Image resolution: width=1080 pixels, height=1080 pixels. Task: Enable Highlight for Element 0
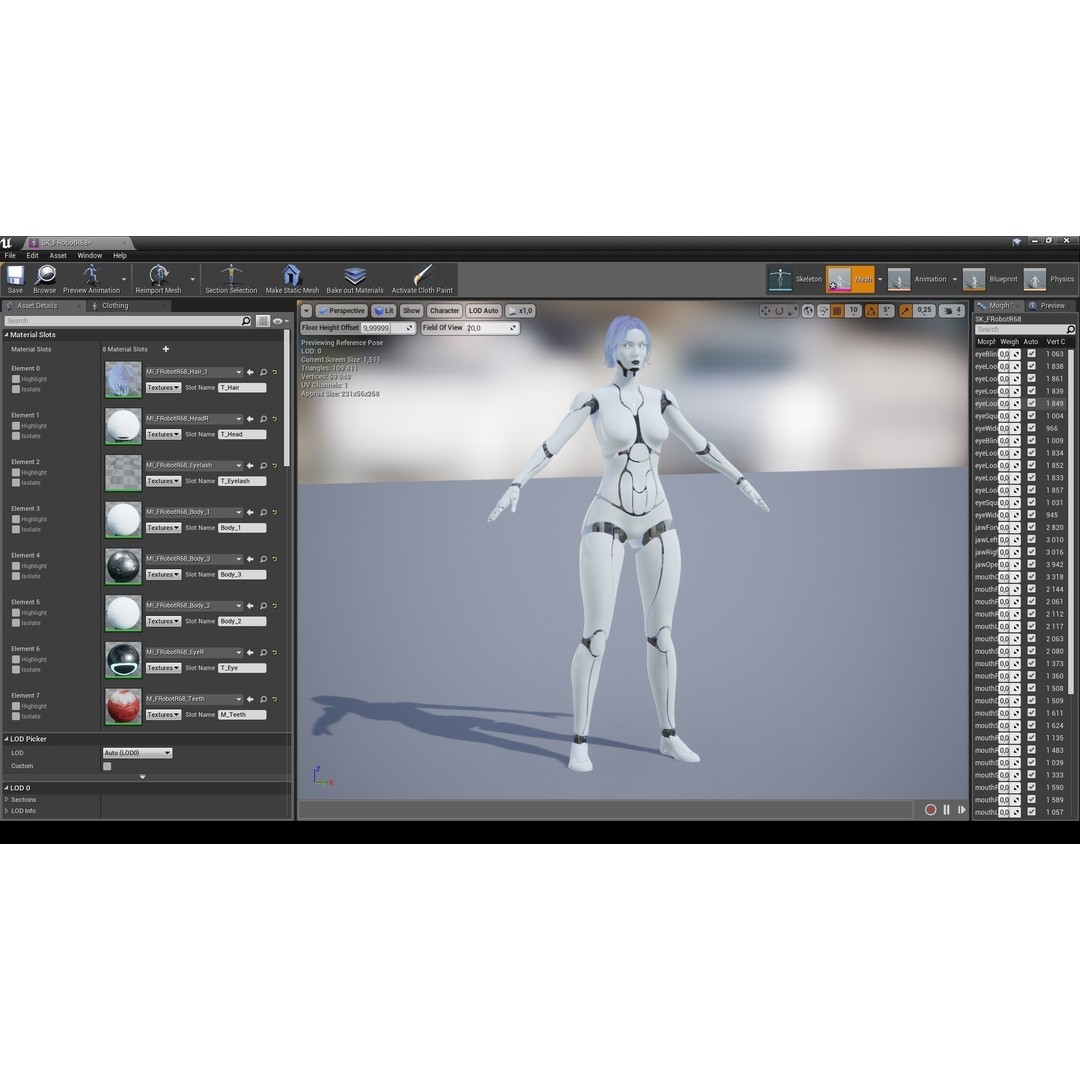point(16,380)
